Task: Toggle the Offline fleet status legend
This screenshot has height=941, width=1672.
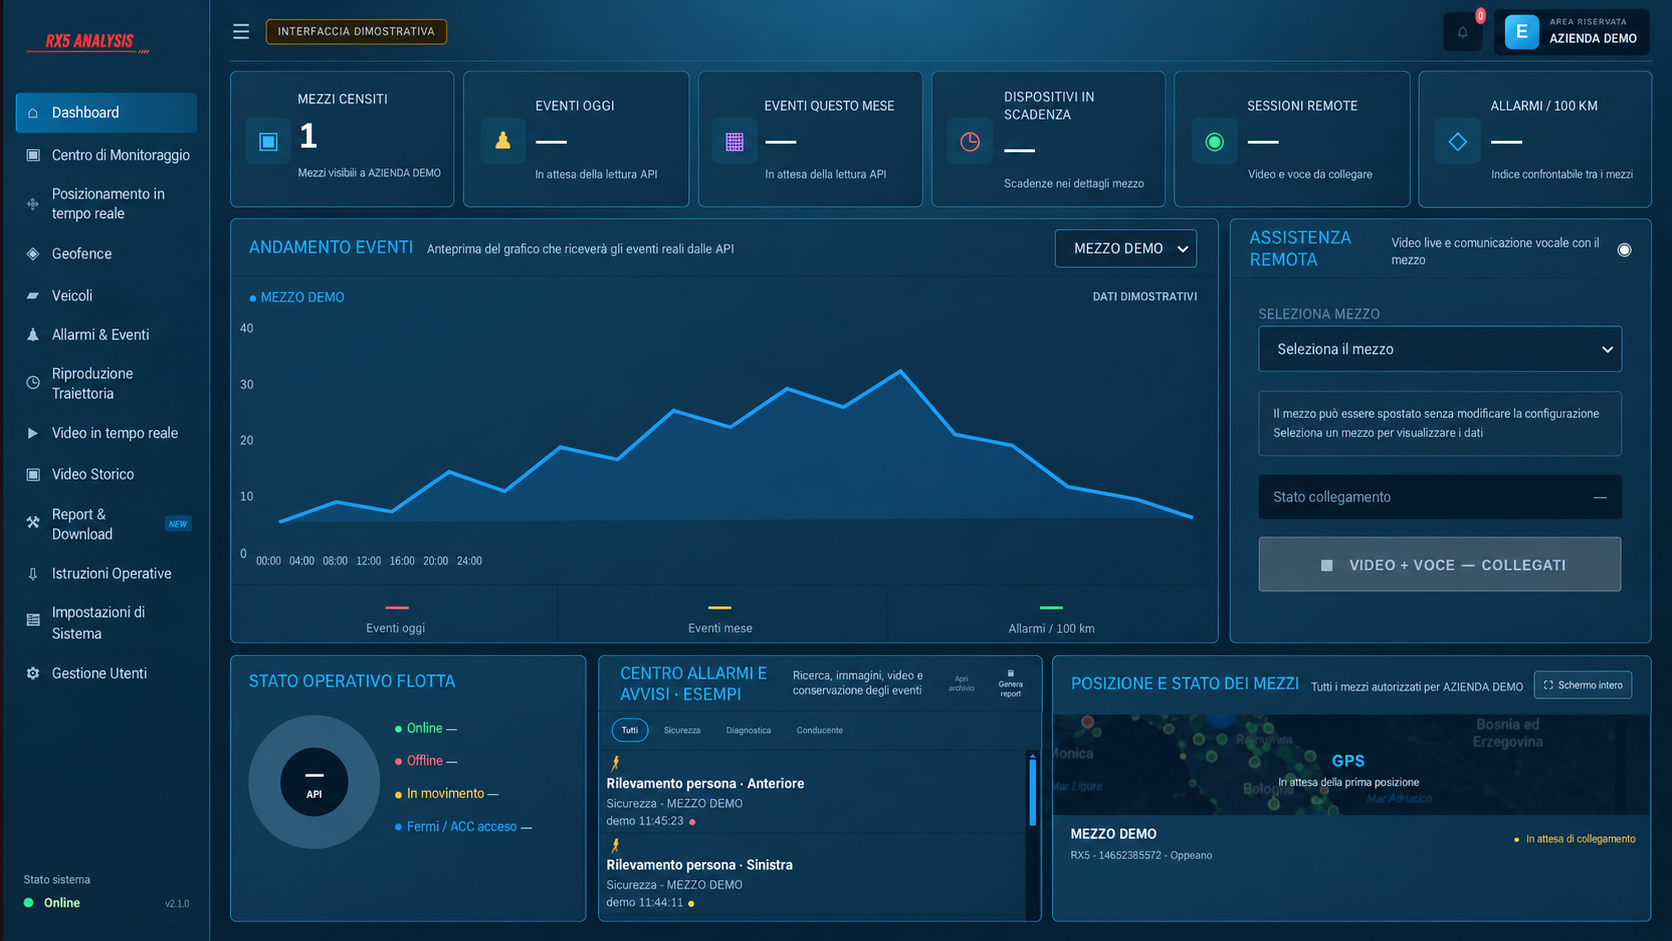Action: pos(426,761)
